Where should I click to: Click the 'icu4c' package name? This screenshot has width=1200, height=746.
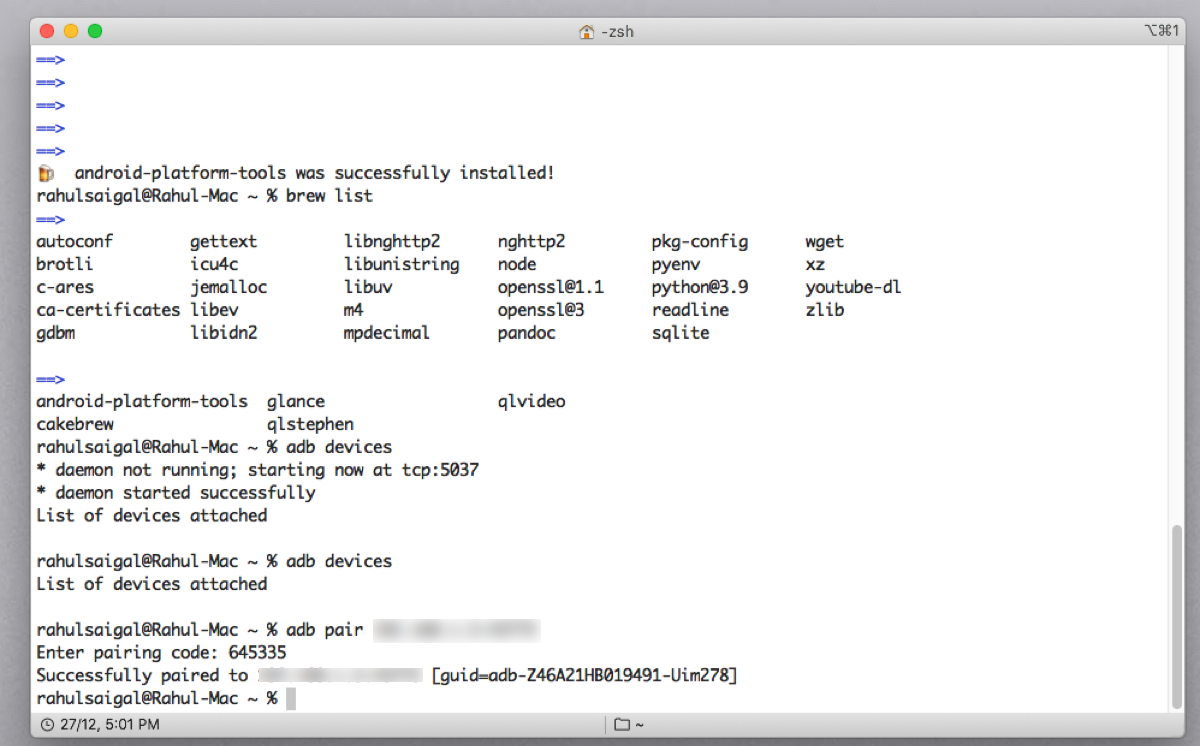tap(214, 265)
